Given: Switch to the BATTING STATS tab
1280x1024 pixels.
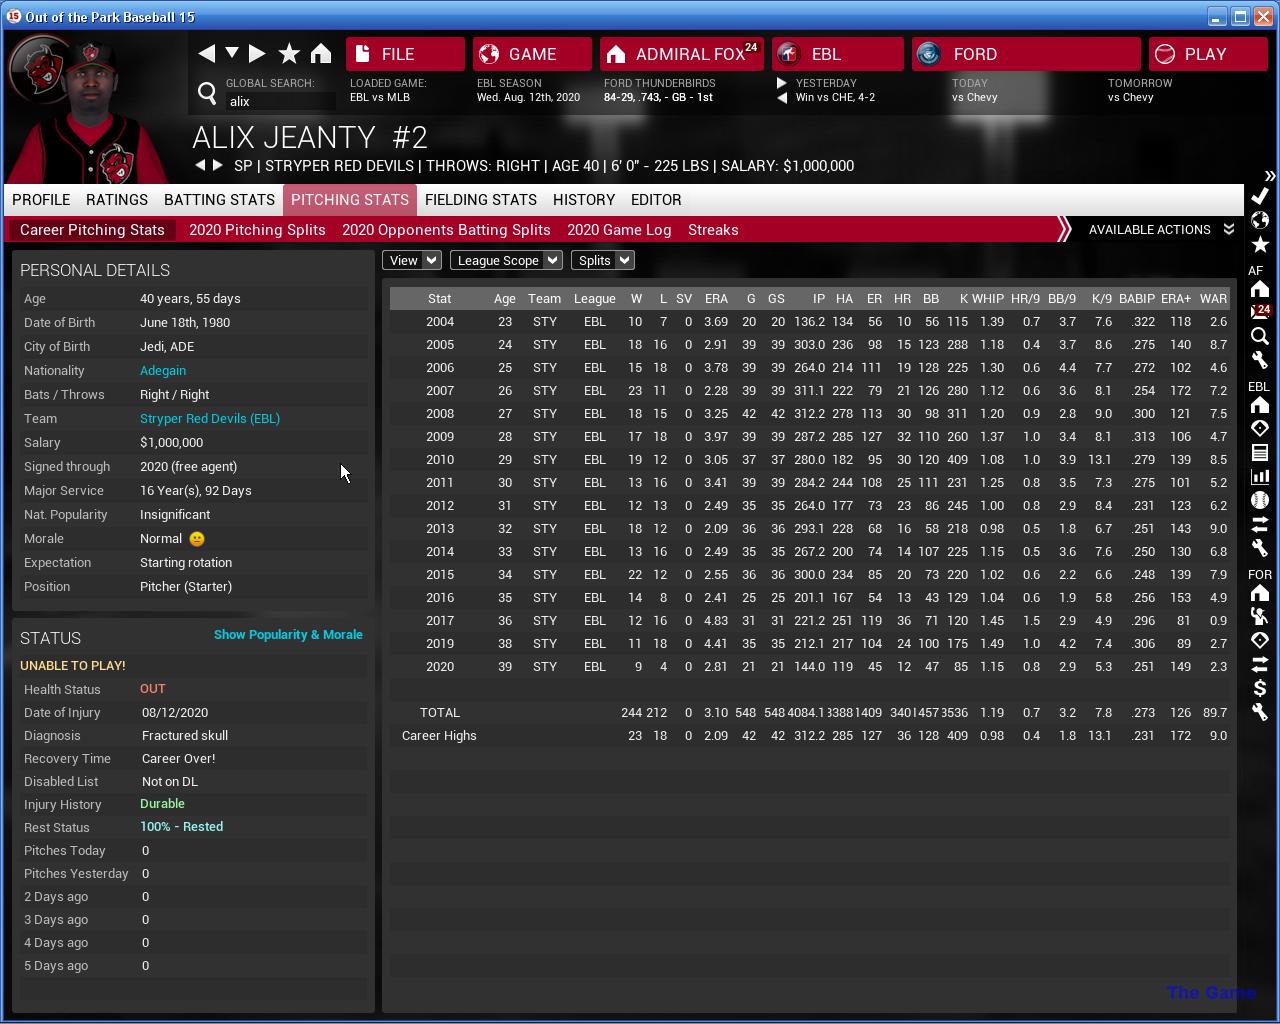Looking at the screenshot, I should click(x=219, y=200).
